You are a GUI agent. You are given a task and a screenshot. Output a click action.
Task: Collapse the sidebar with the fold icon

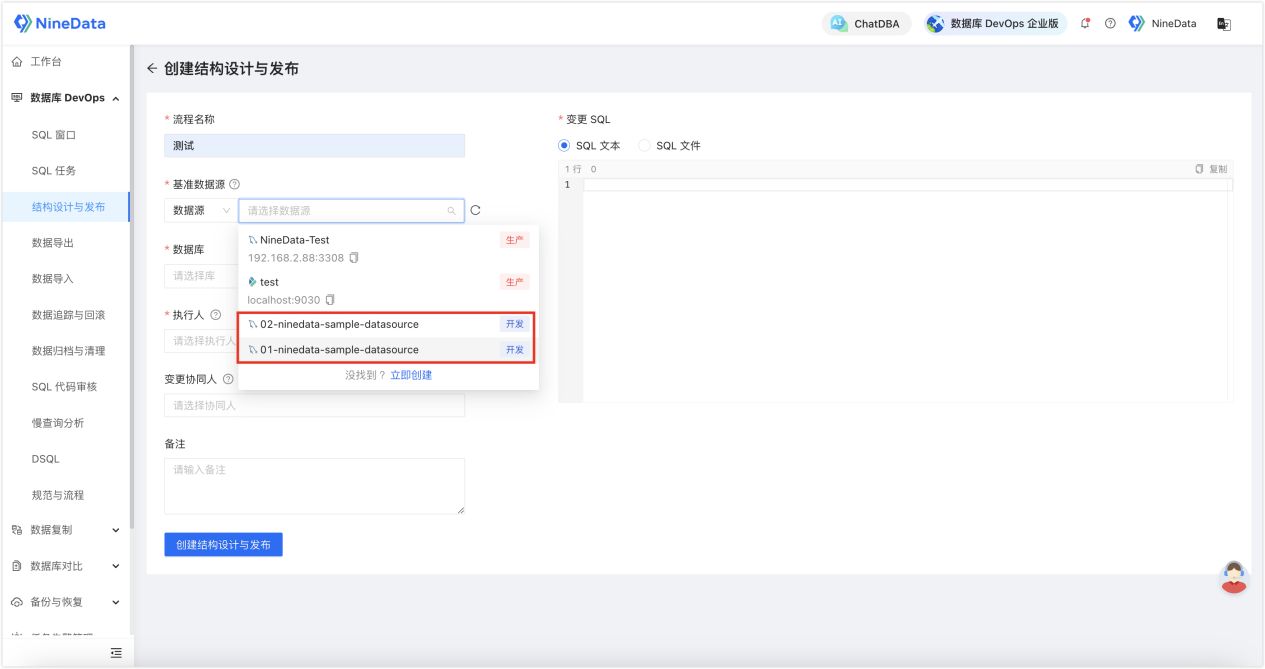tap(116, 653)
